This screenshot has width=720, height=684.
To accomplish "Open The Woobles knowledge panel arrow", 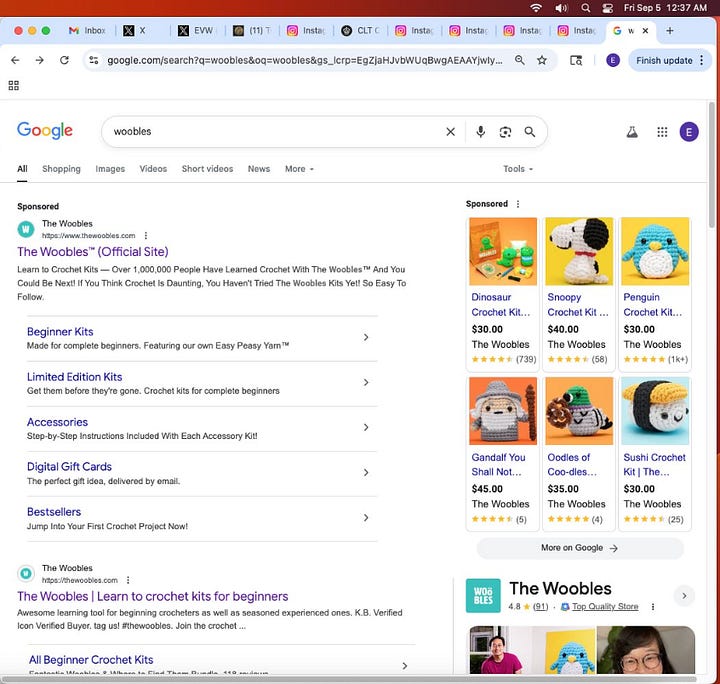I will point(684,596).
